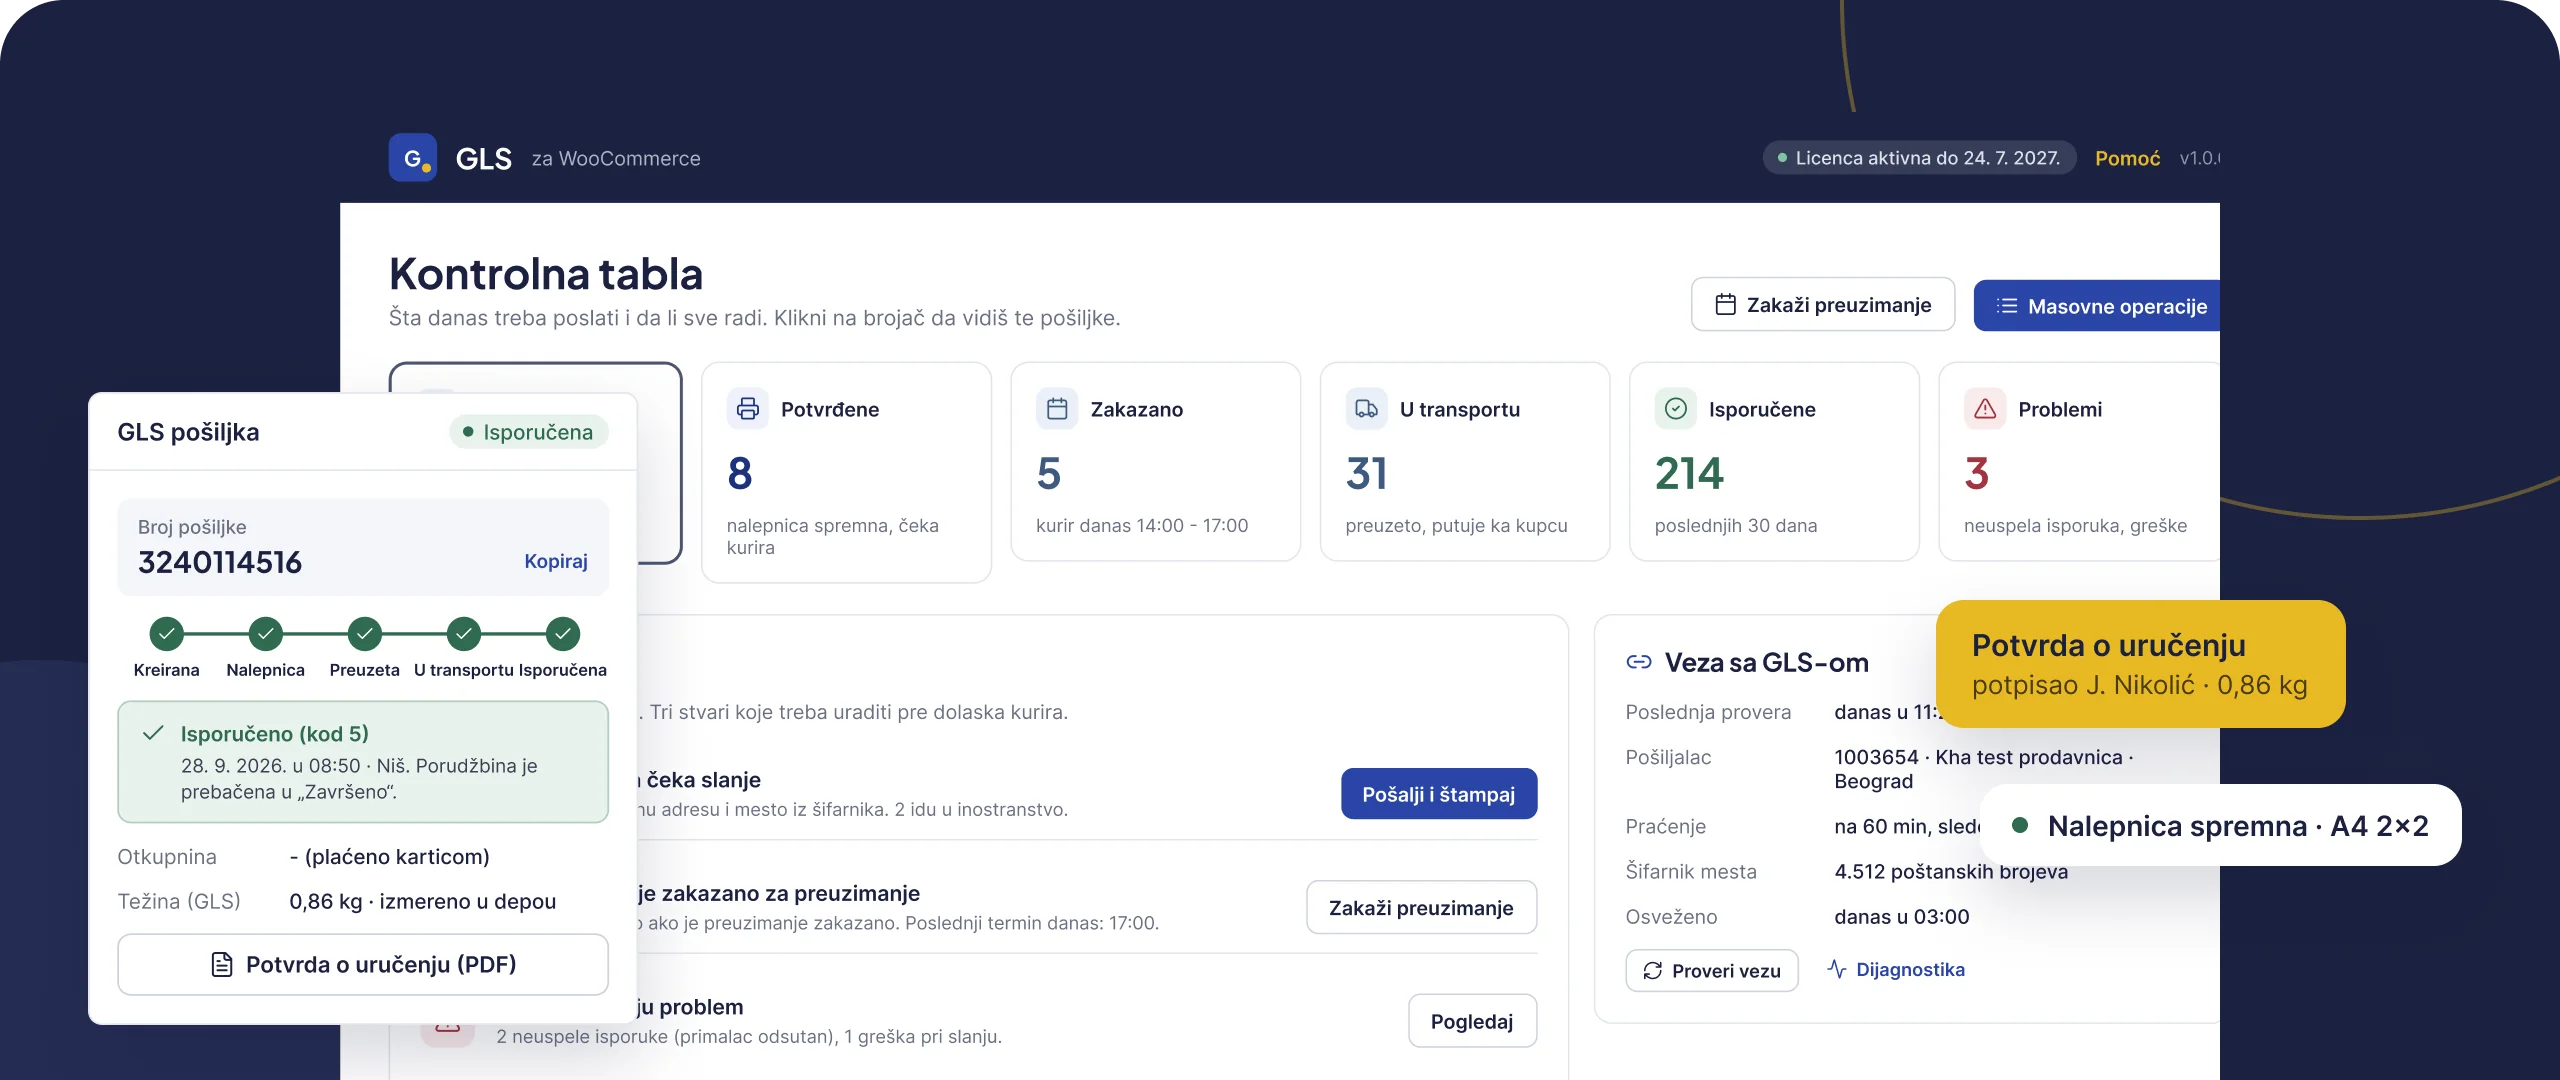The image size is (2560, 1080).
Task: Click the text 4.512 poštanskih brojeva
Action: tap(1951, 871)
